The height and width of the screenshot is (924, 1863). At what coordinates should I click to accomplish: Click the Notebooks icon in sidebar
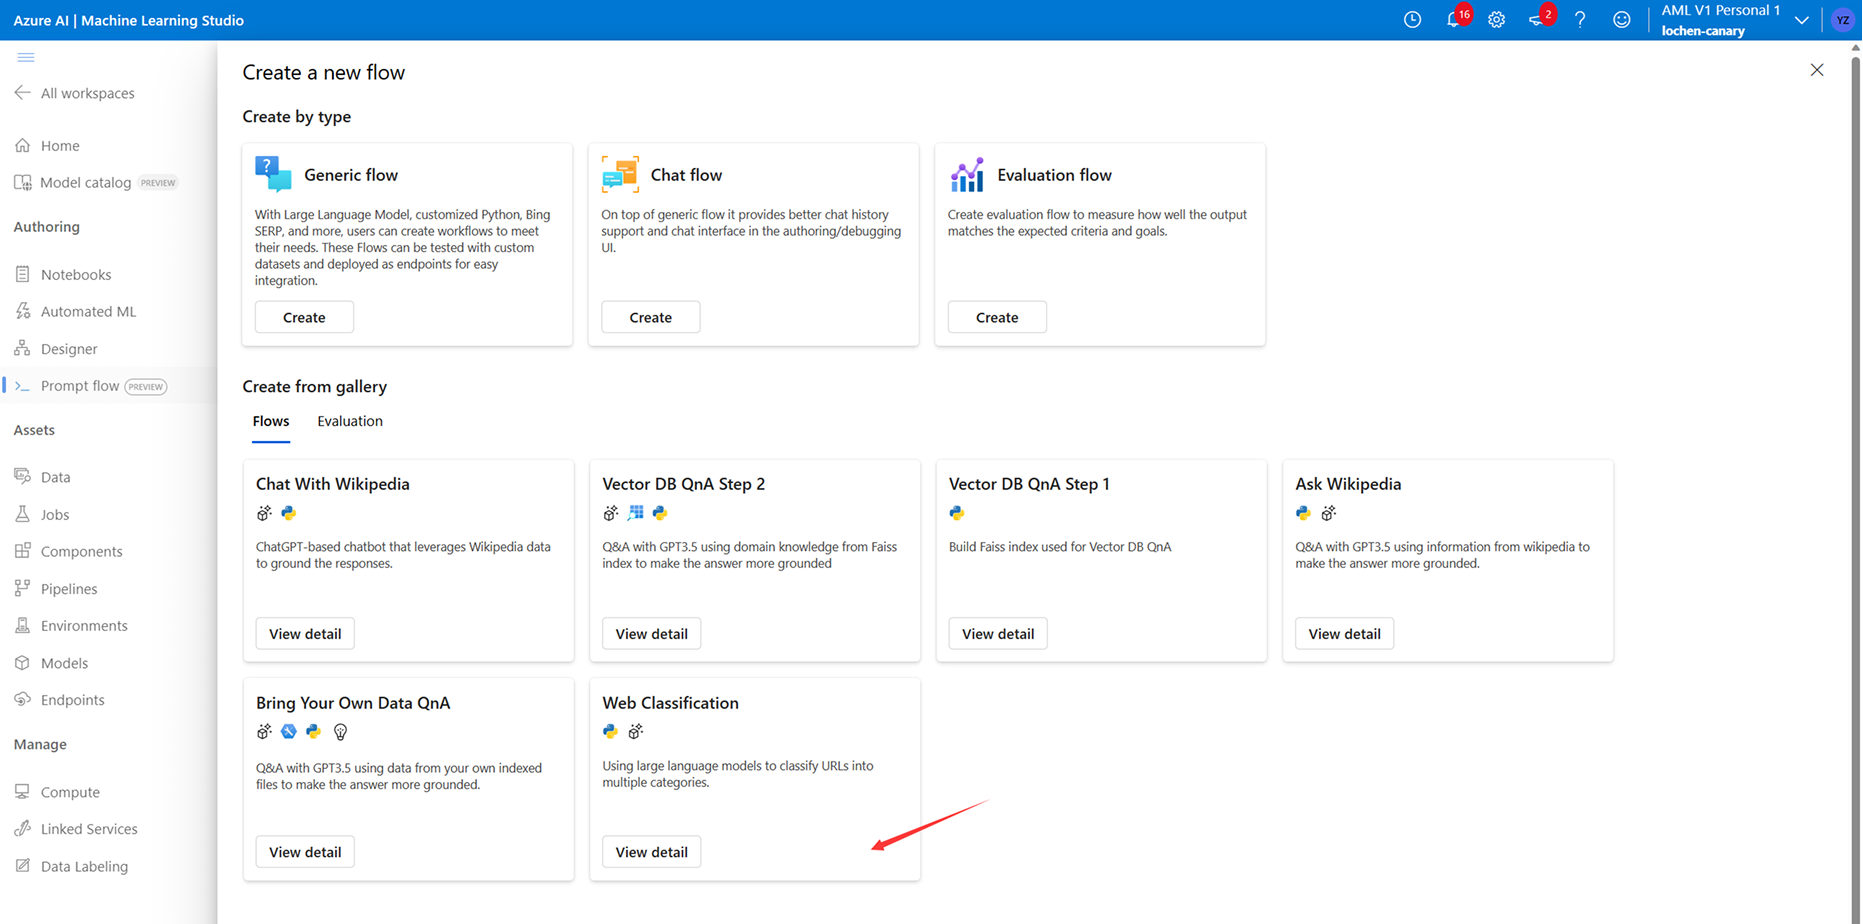pos(22,274)
